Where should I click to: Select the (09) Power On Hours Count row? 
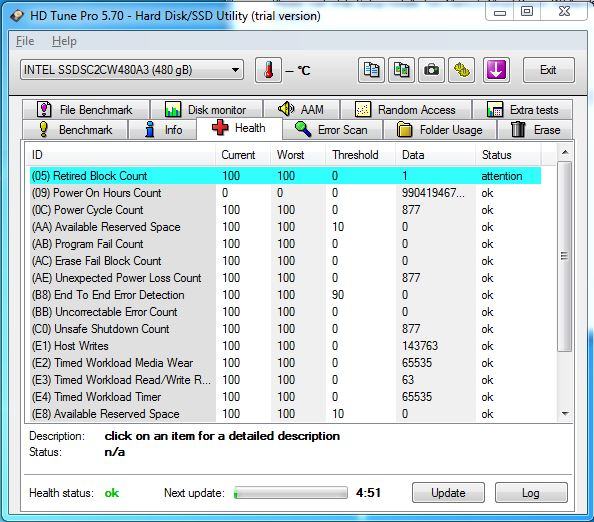pos(285,193)
